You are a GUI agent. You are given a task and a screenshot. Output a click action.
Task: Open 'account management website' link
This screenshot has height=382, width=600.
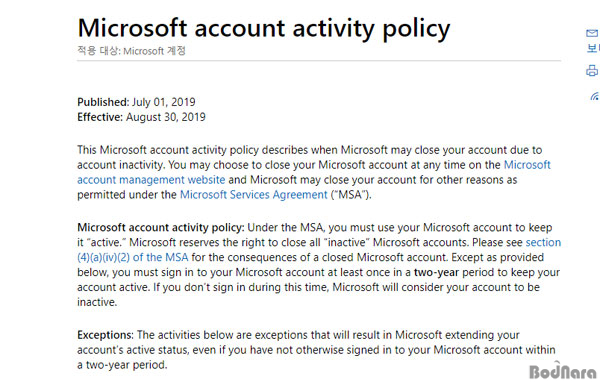(x=151, y=180)
